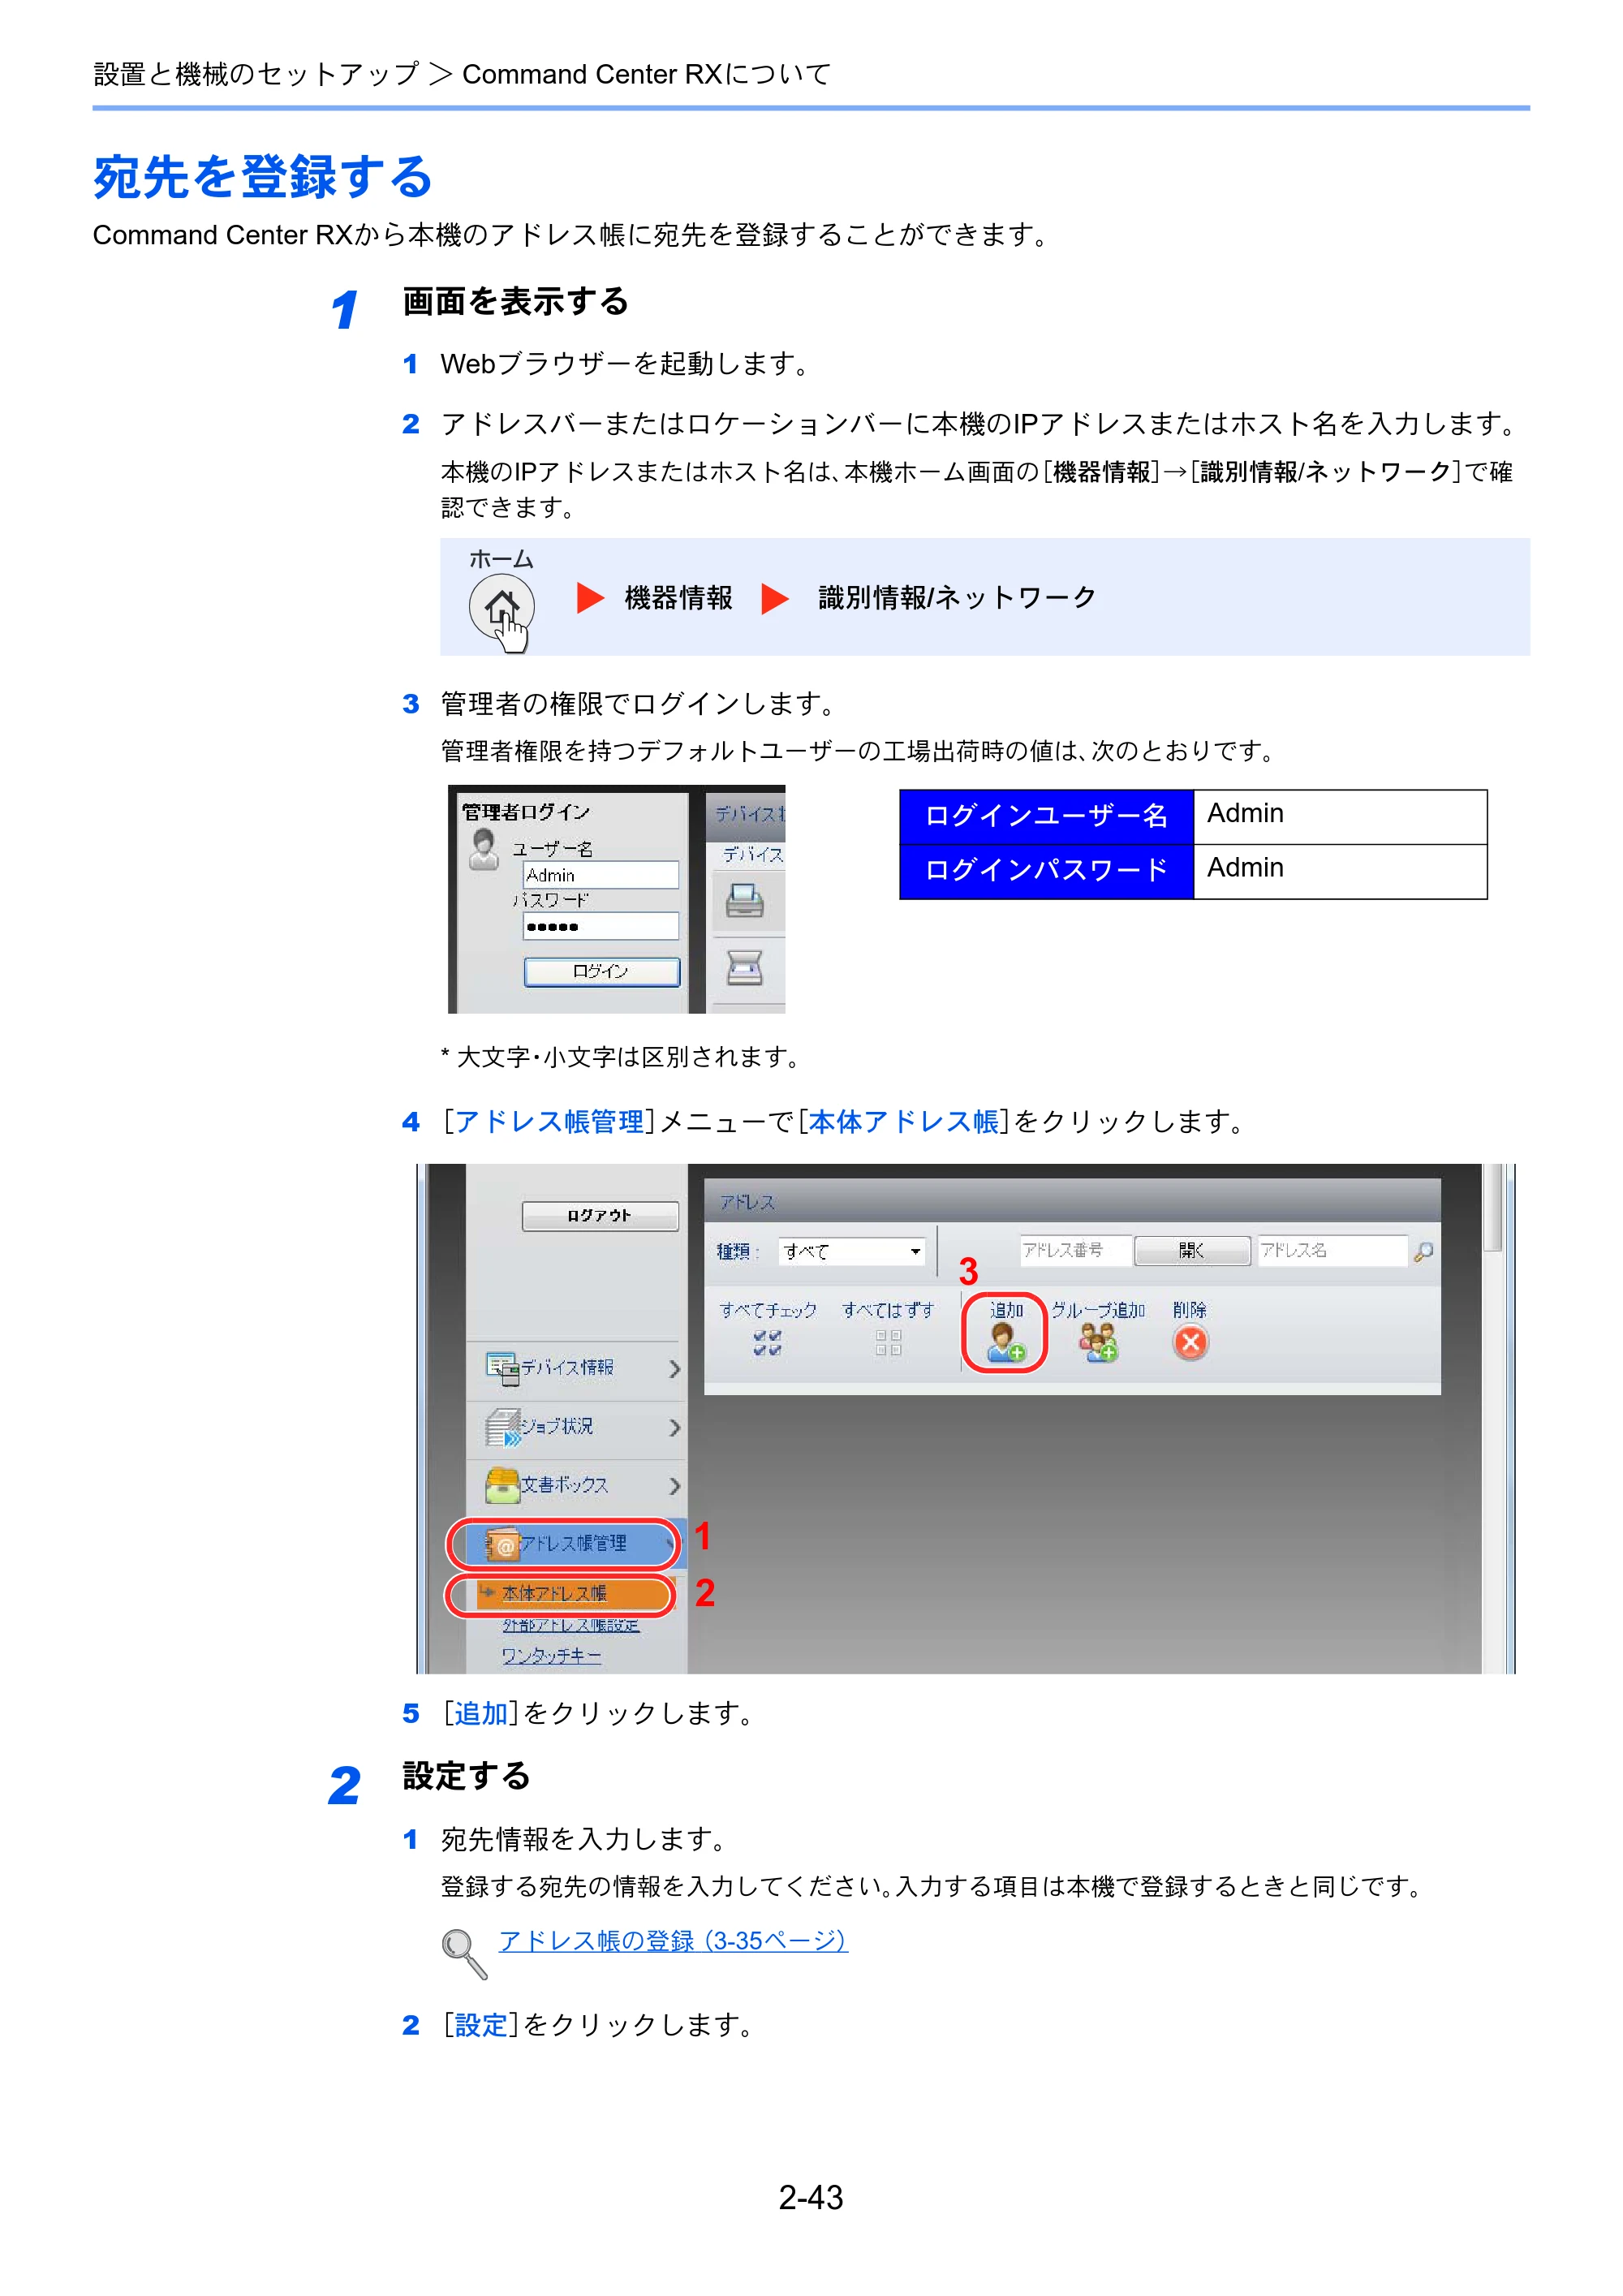Expand the デバイス情報 menu chevron
Screen dimensions: 1623x2296
(x=674, y=1368)
